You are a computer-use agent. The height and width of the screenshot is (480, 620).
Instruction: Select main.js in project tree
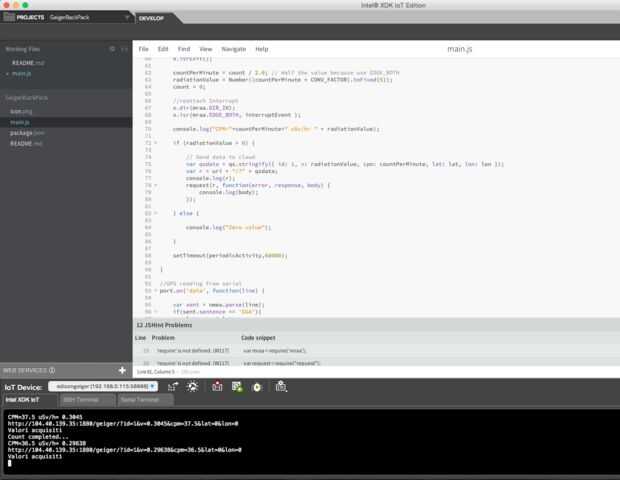[x=20, y=122]
